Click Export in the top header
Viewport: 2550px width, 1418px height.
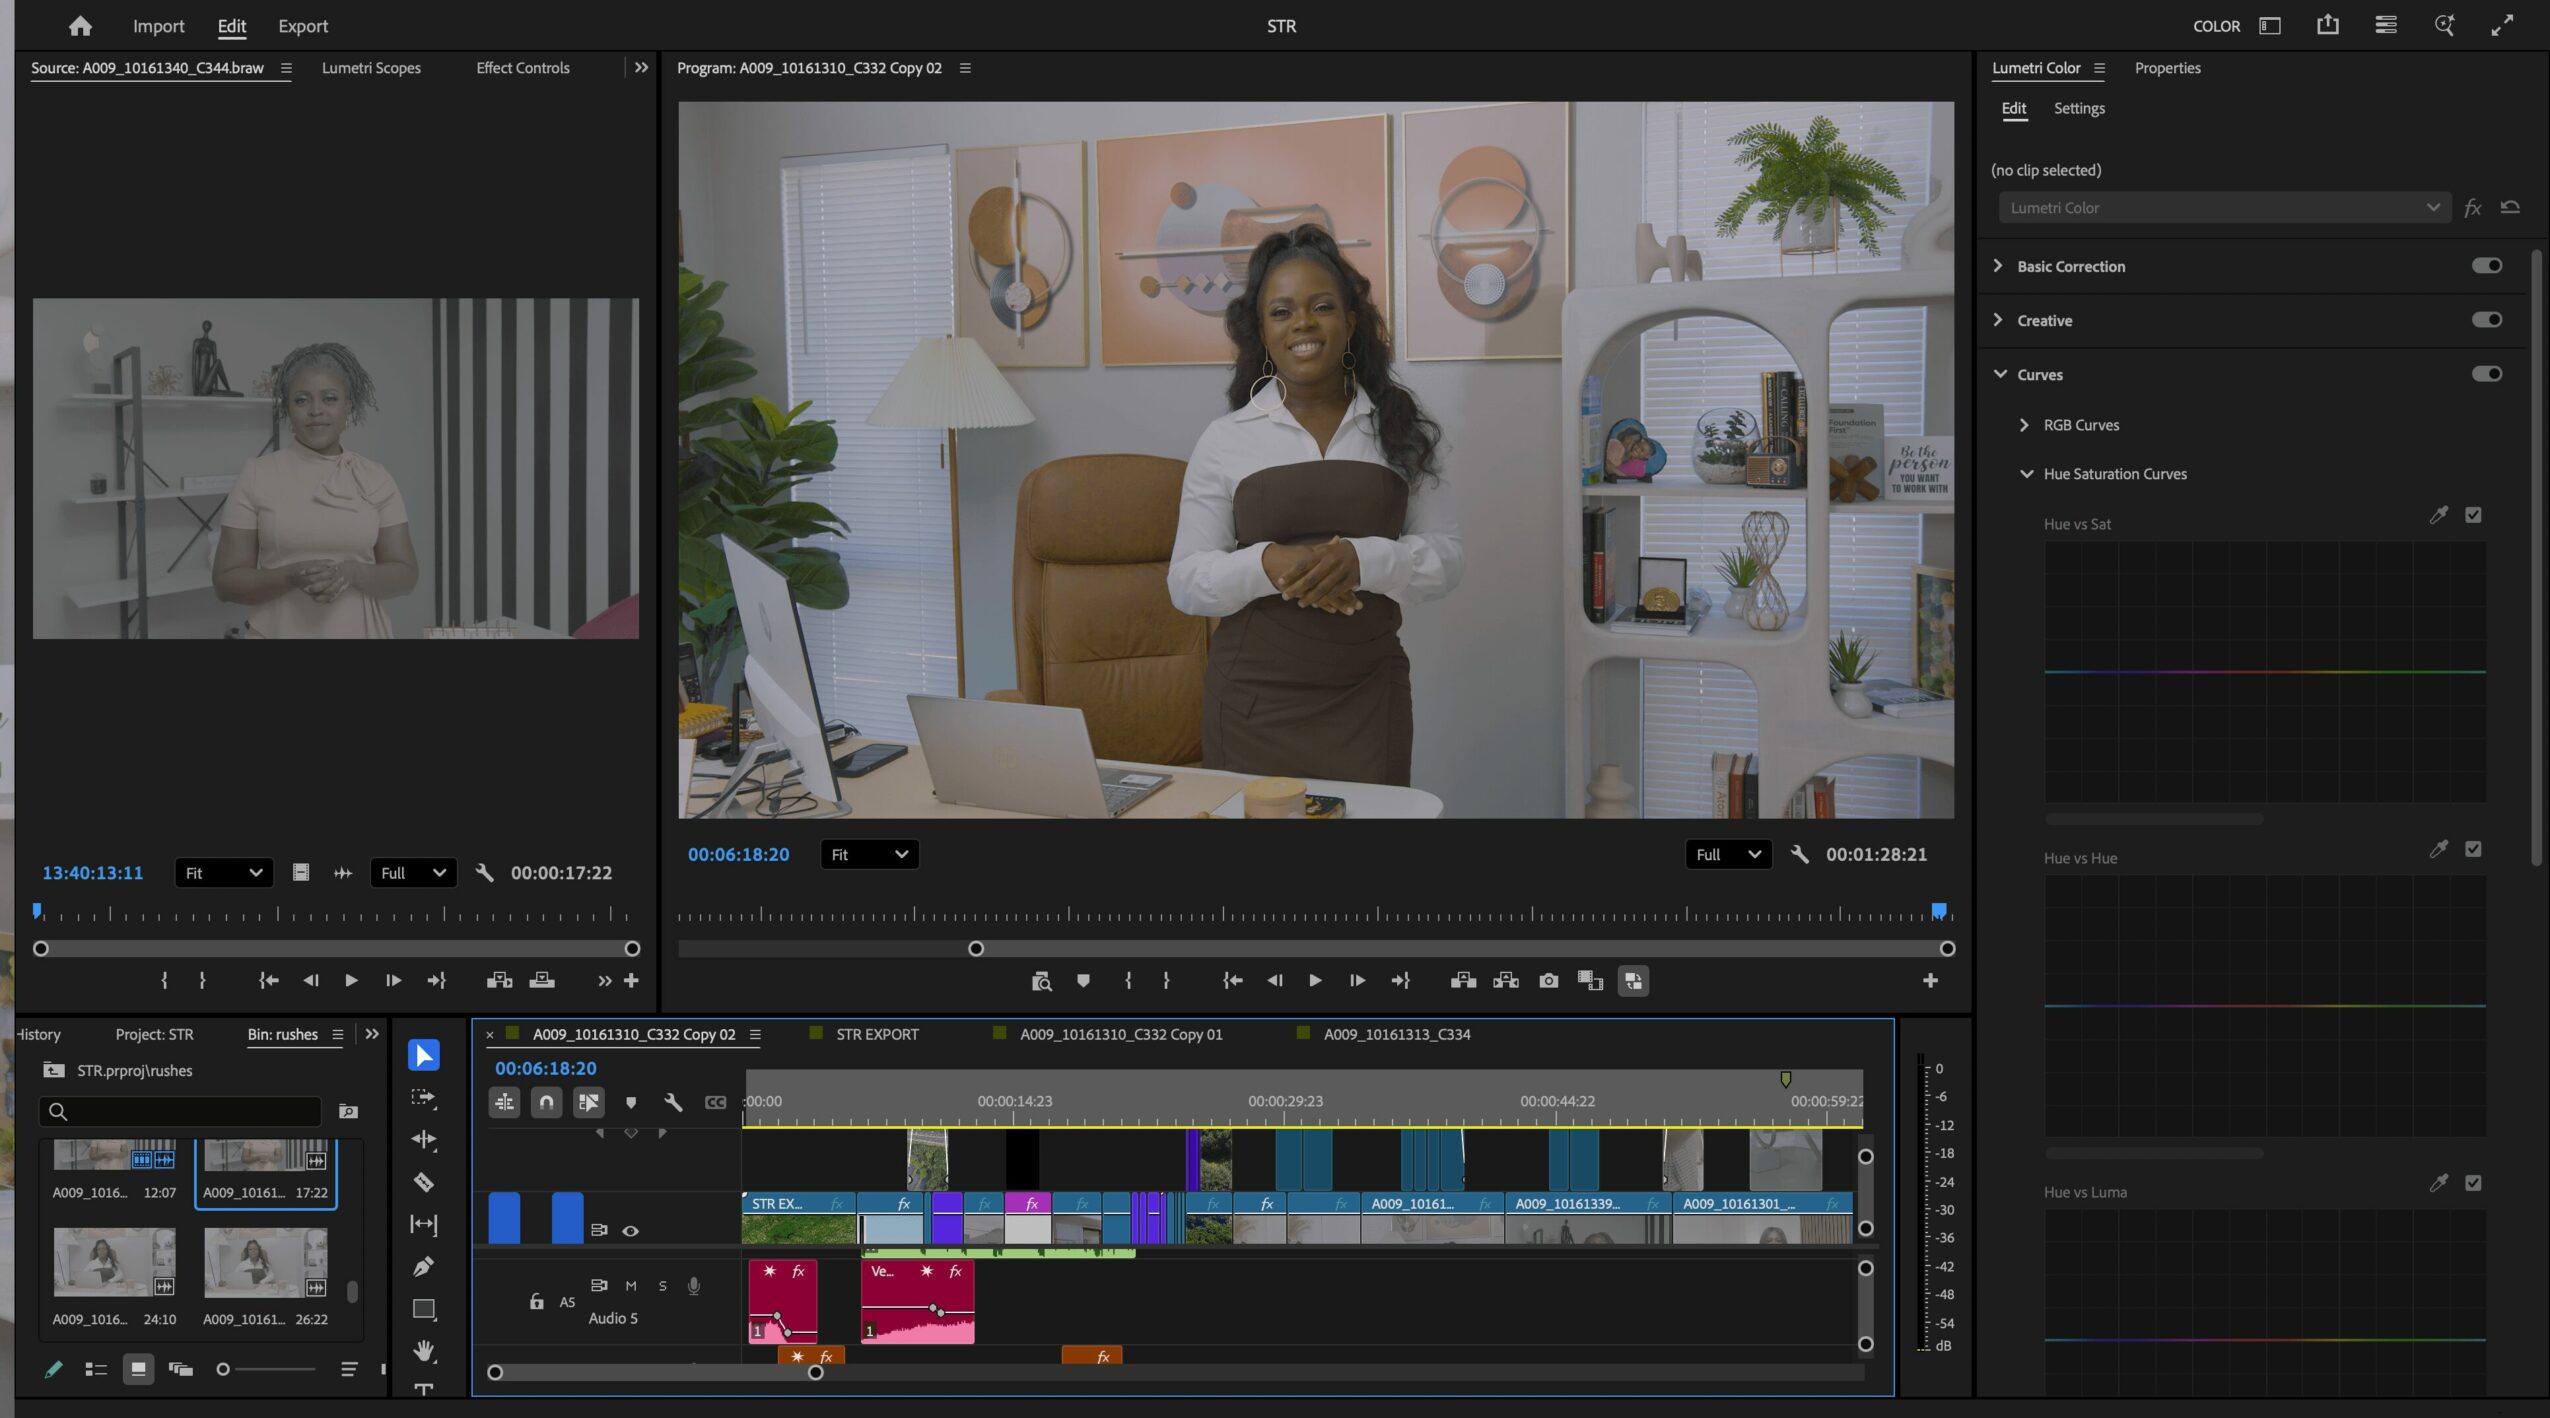pyautogui.click(x=302, y=26)
